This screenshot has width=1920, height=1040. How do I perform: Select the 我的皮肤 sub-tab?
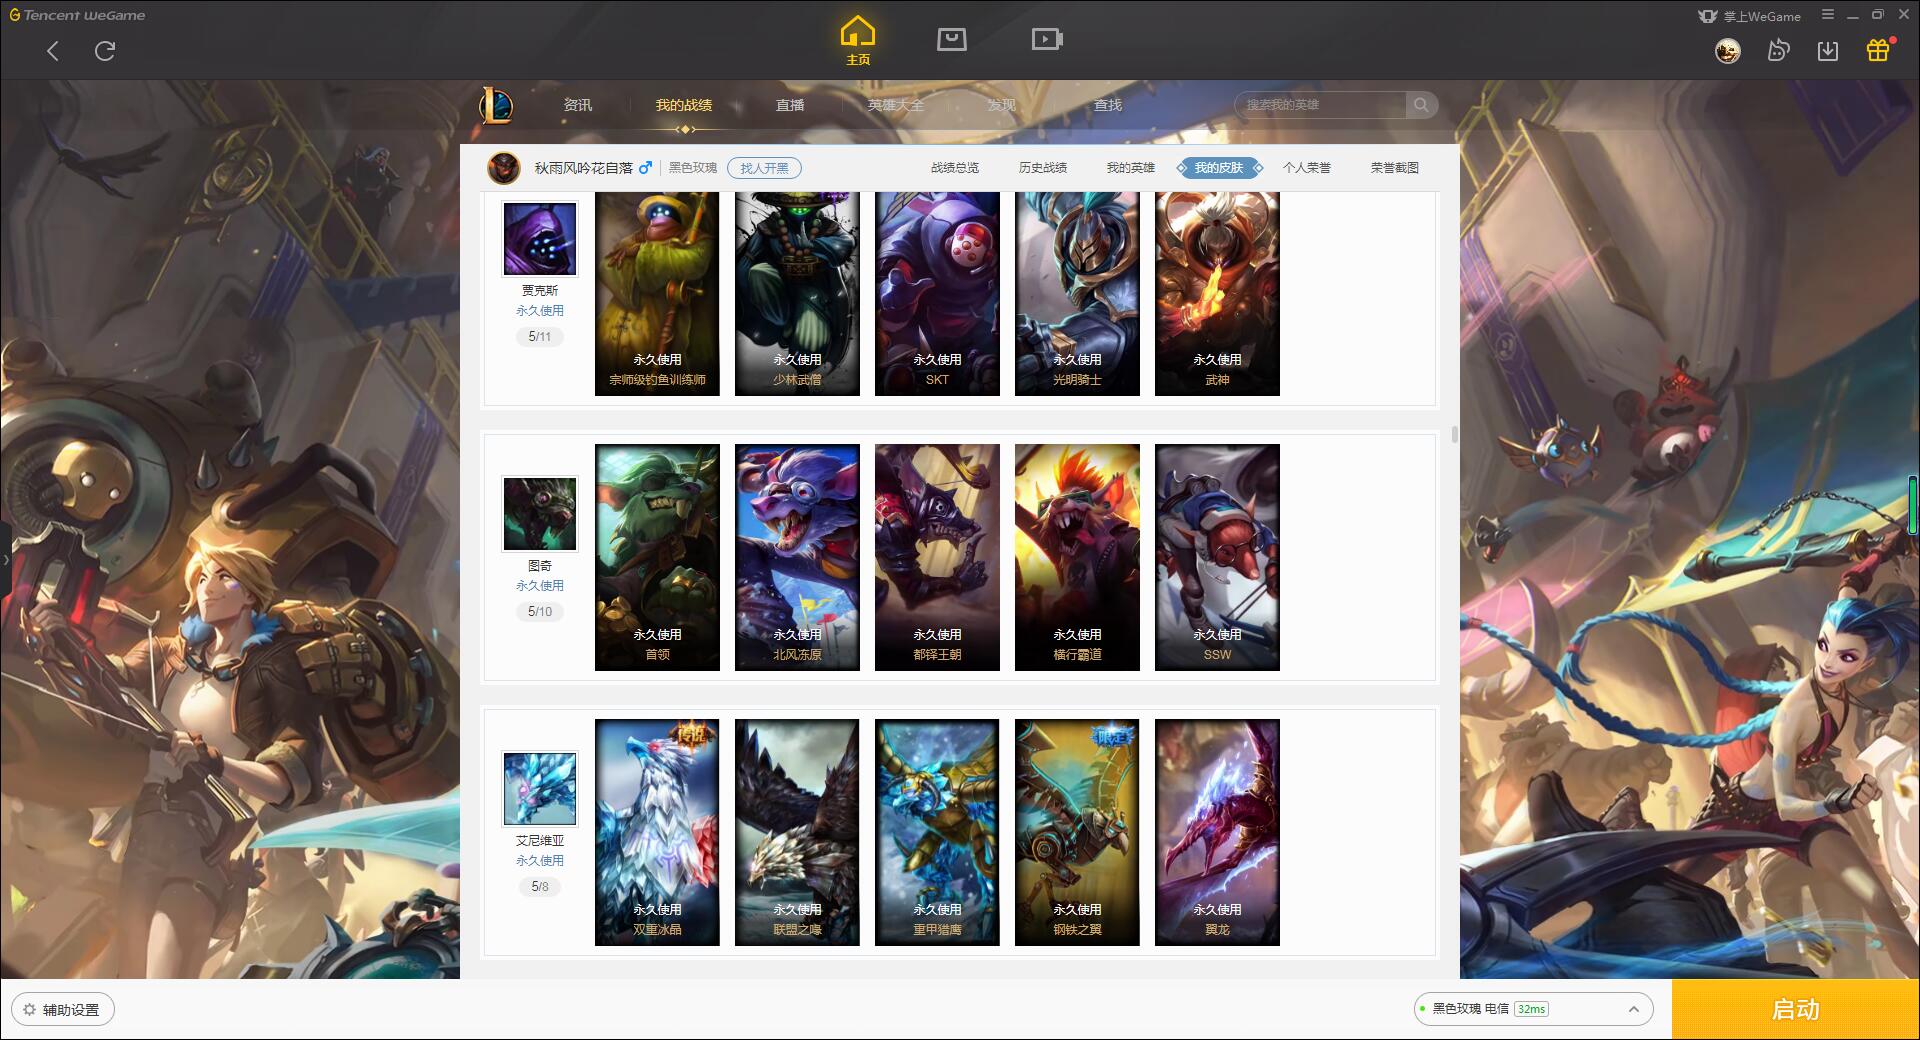coord(1219,168)
